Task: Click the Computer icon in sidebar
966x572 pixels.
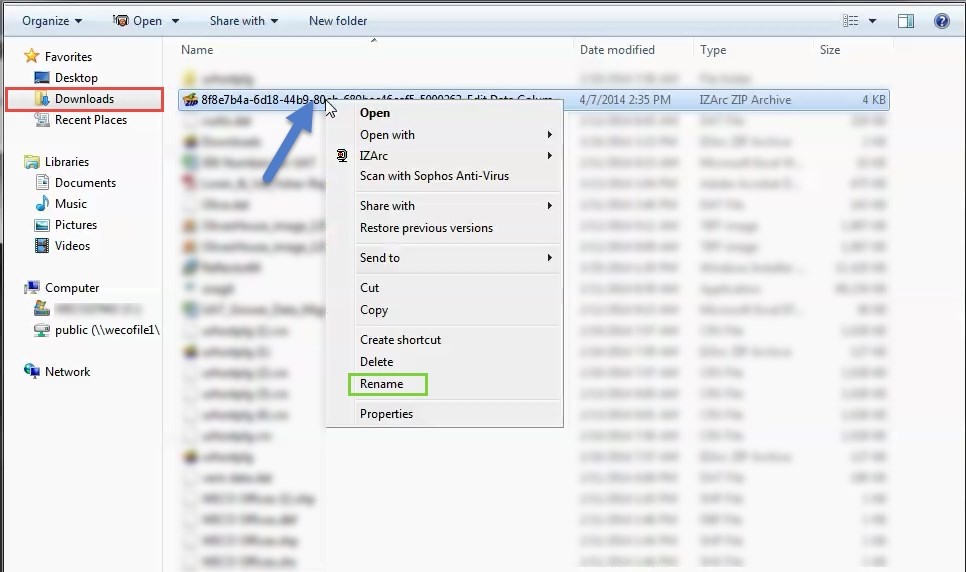Action: [x=31, y=288]
